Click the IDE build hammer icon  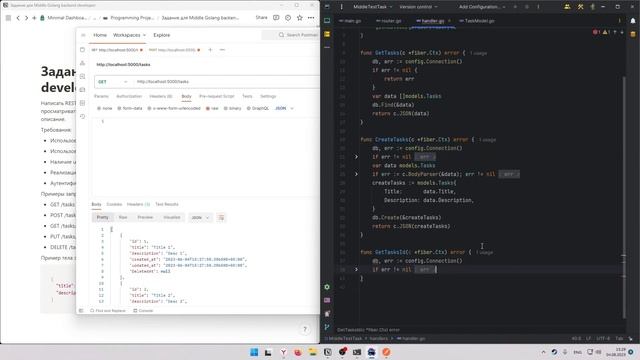tap(580, 7)
